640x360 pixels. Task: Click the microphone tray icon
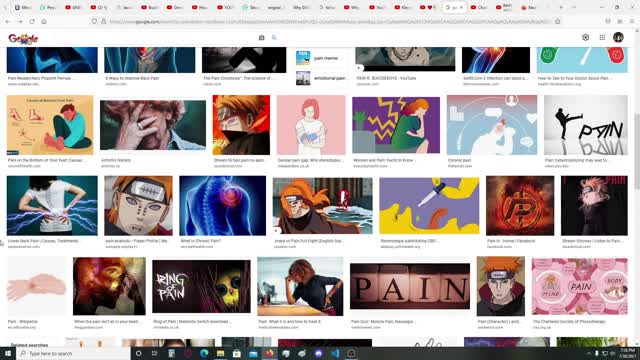596,353
